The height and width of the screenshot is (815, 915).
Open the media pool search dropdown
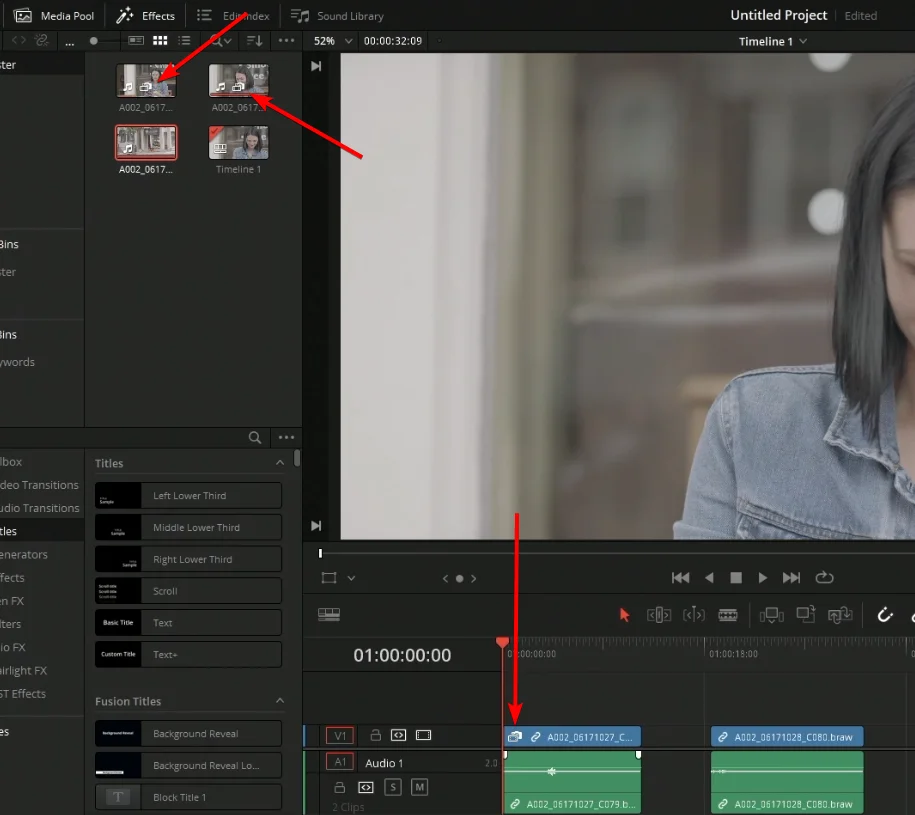click(221, 41)
